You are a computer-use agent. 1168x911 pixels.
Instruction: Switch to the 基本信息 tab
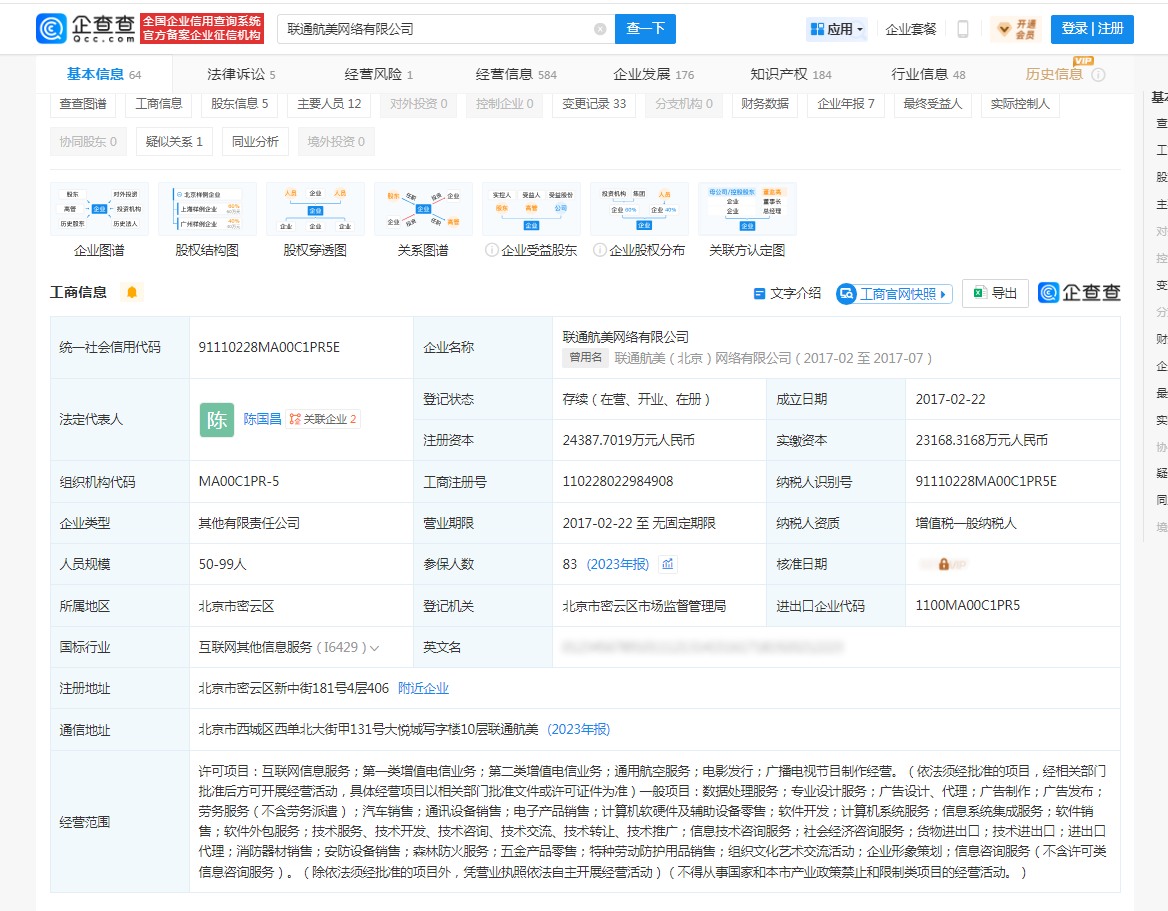tap(104, 74)
